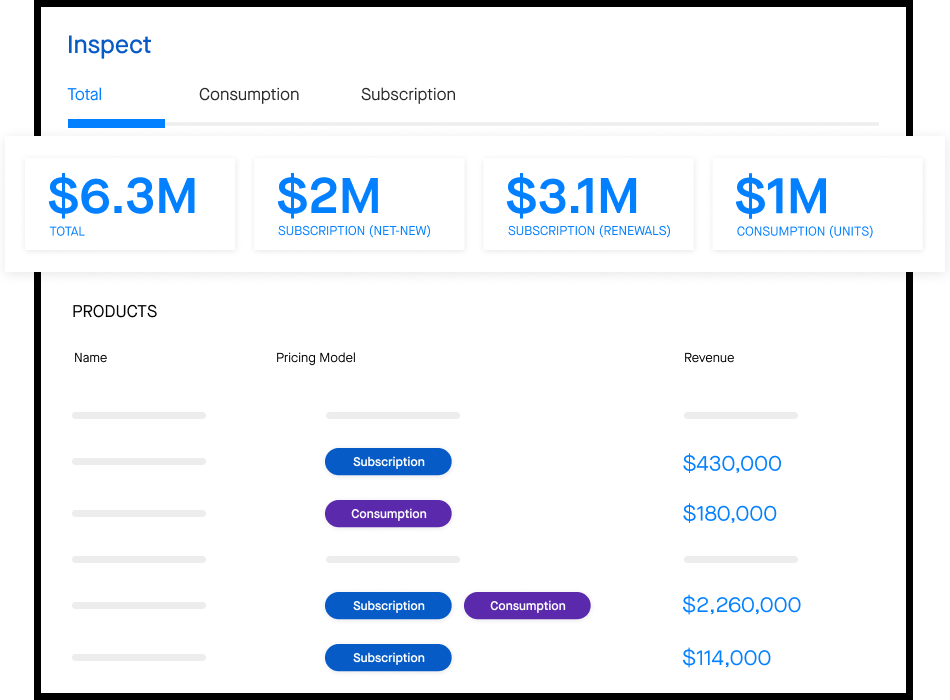This screenshot has height=700, width=950.
Task: Click the $180,000 revenue value
Action: (x=729, y=514)
